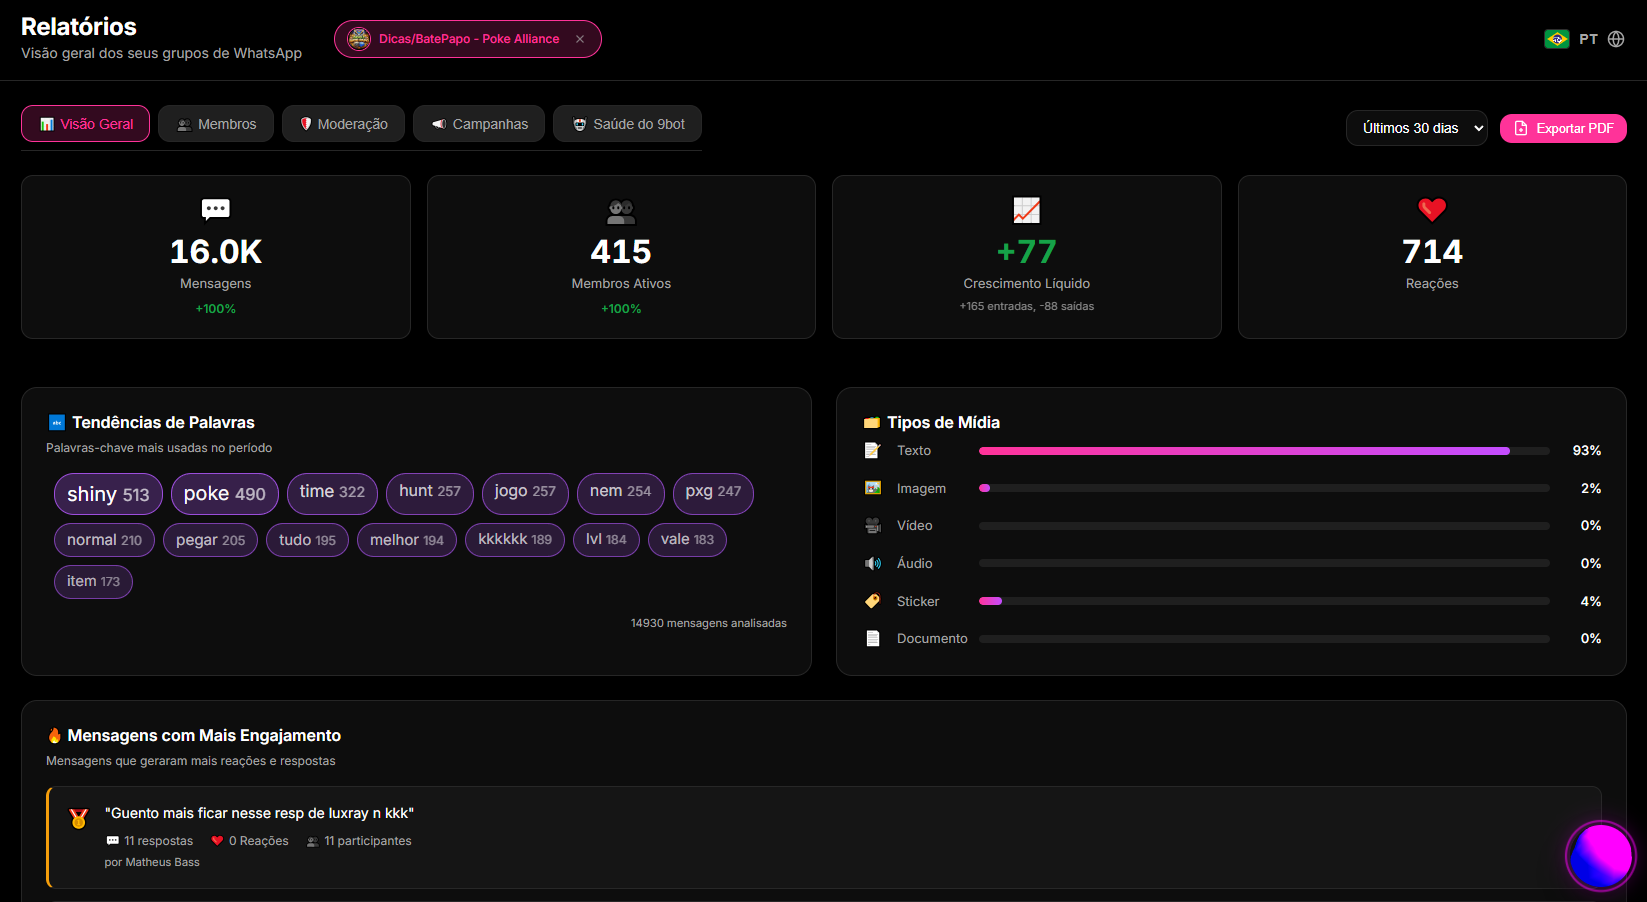Remove the Dicas/BatePapo group chip

[x=580, y=39]
